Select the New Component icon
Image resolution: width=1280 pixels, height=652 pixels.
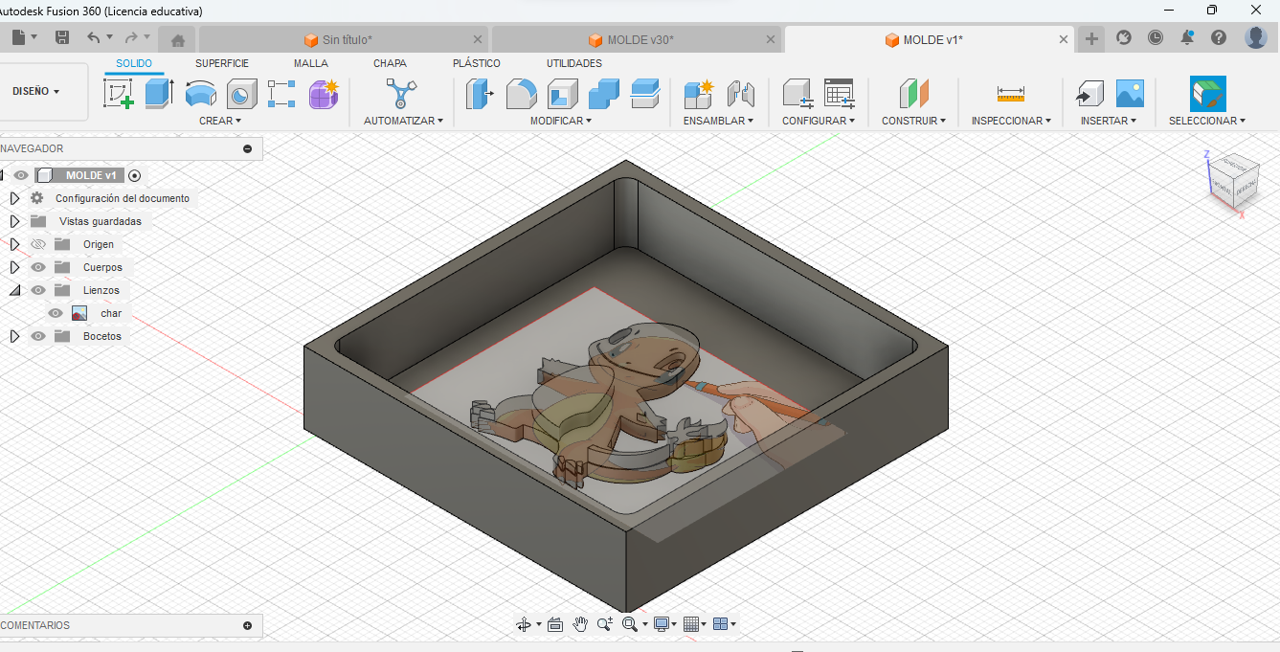[x=698, y=94]
